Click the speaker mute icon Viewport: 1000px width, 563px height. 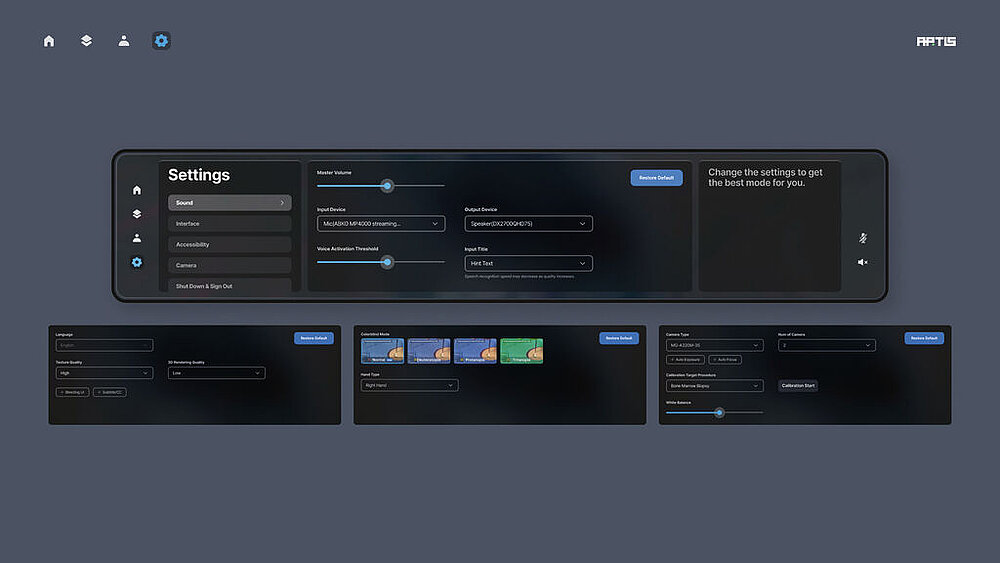coord(862,262)
